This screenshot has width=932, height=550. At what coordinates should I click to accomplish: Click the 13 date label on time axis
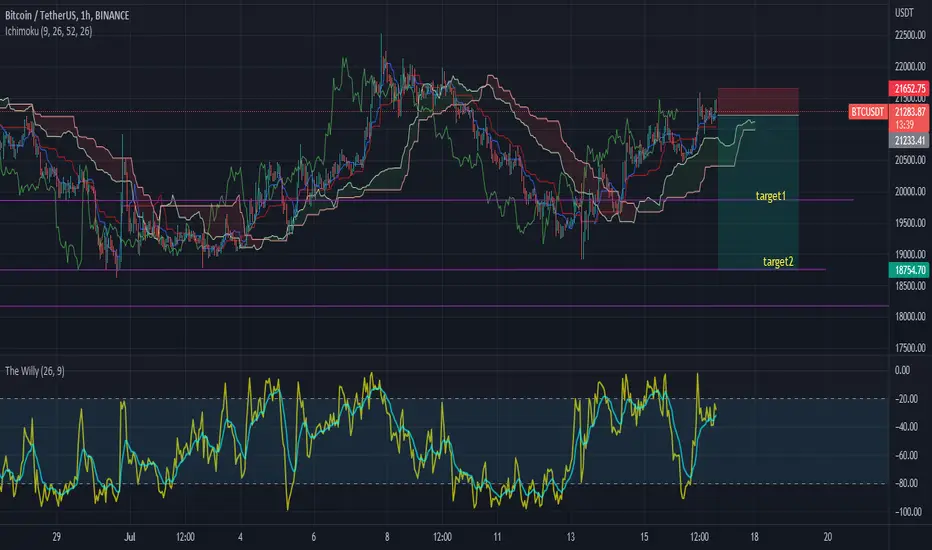tap(571, 537)
